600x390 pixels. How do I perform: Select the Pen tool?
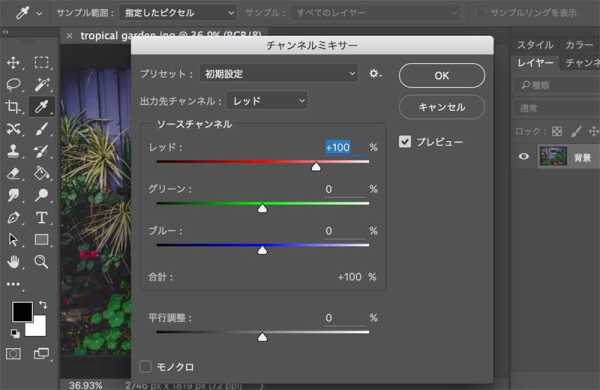[13, 217]
